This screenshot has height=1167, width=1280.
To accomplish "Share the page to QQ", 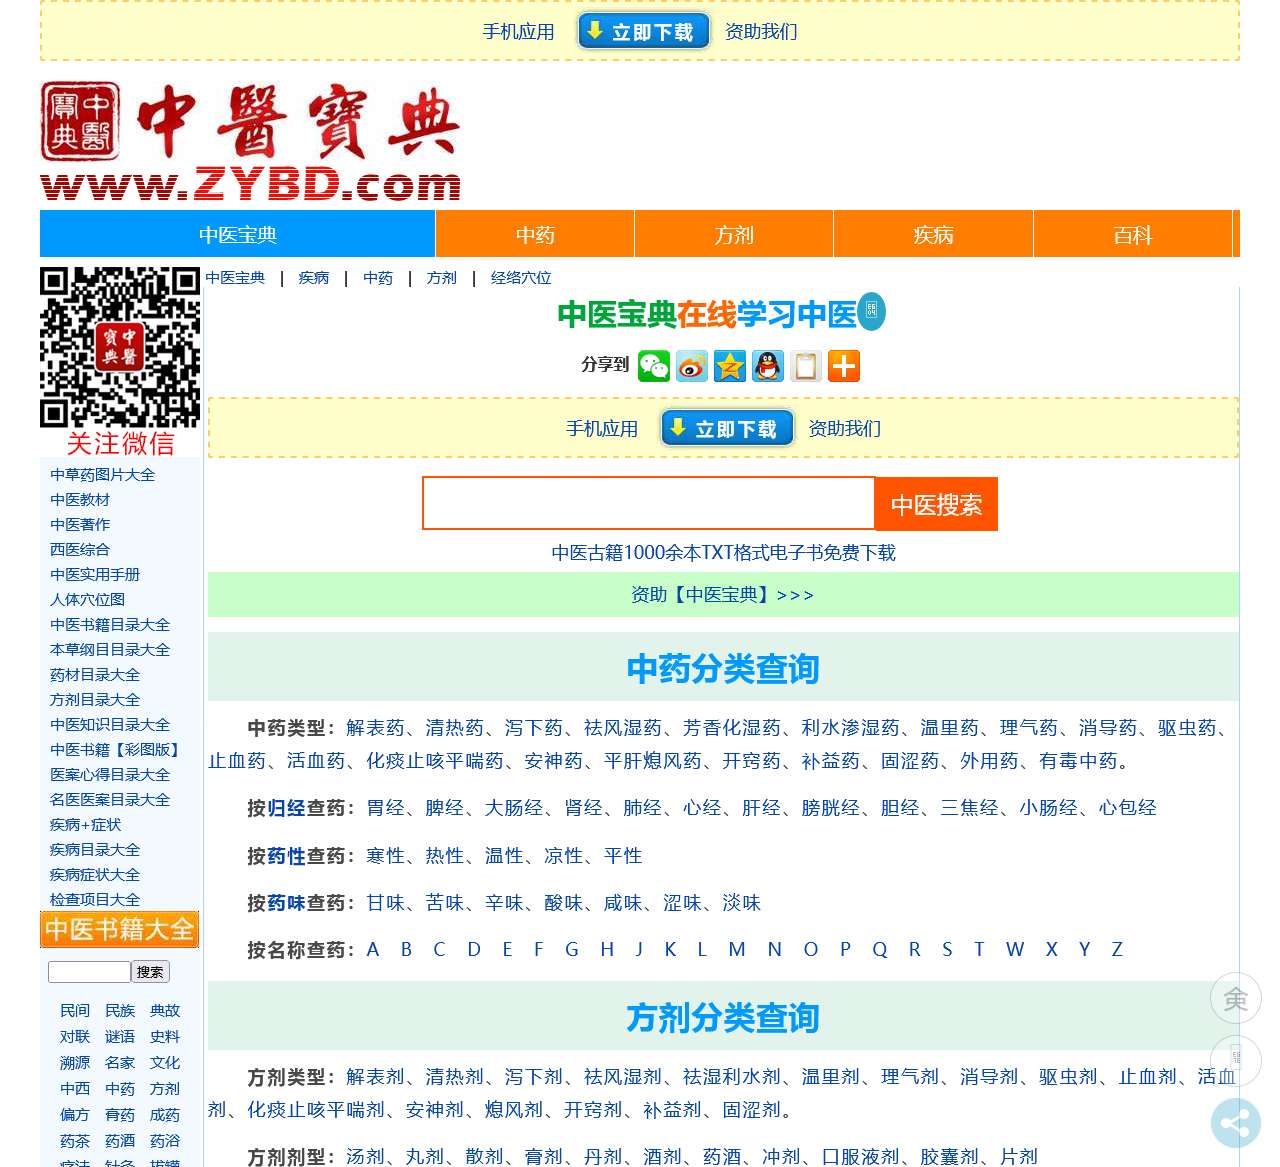I will coord(768,366).
